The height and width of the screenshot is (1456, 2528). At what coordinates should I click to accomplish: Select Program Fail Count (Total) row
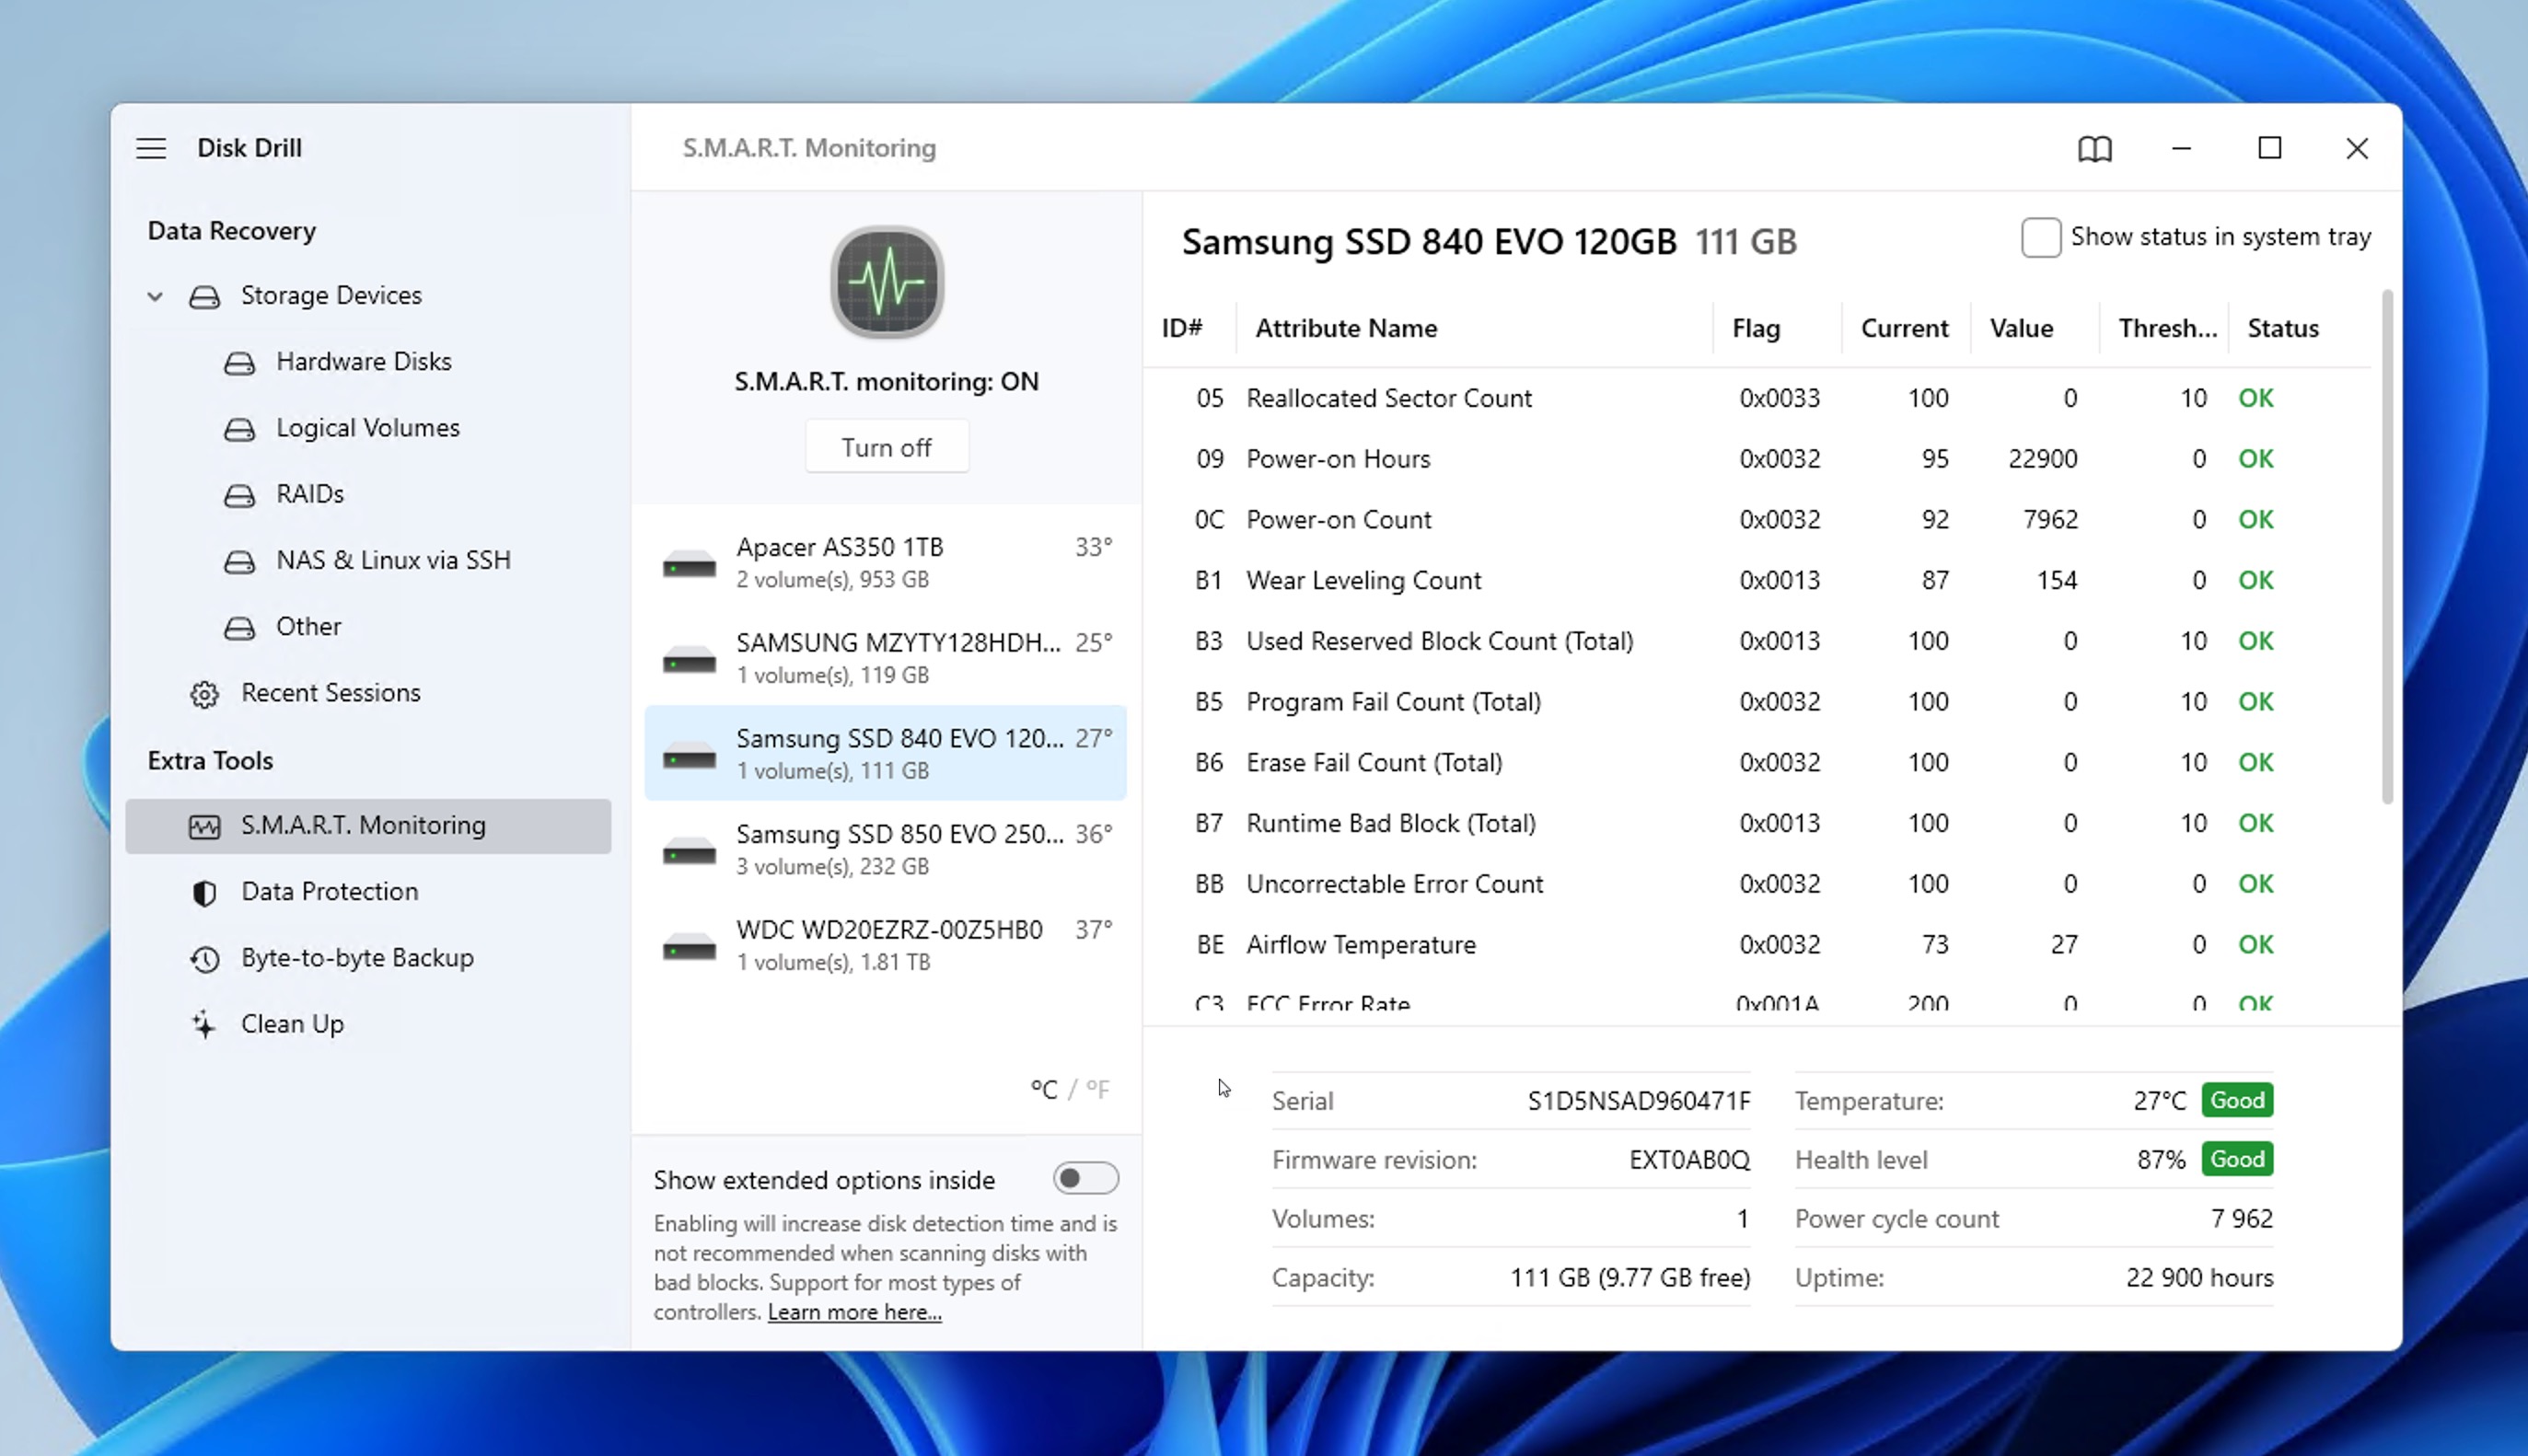(1757, 702)
